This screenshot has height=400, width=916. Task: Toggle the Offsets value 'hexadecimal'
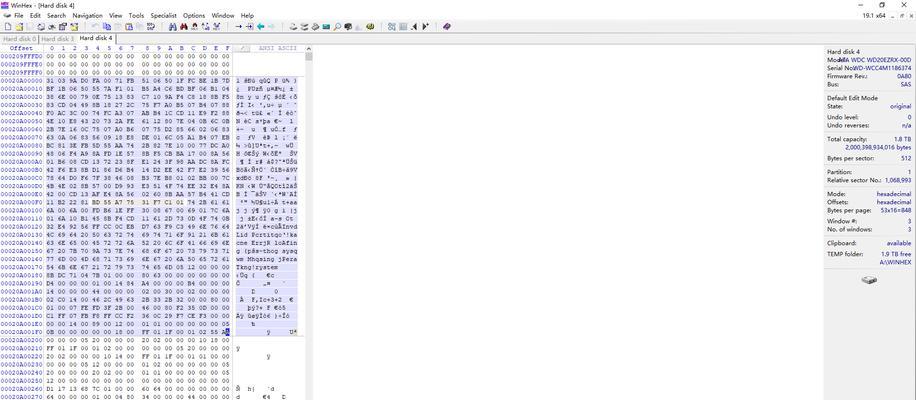894,202
